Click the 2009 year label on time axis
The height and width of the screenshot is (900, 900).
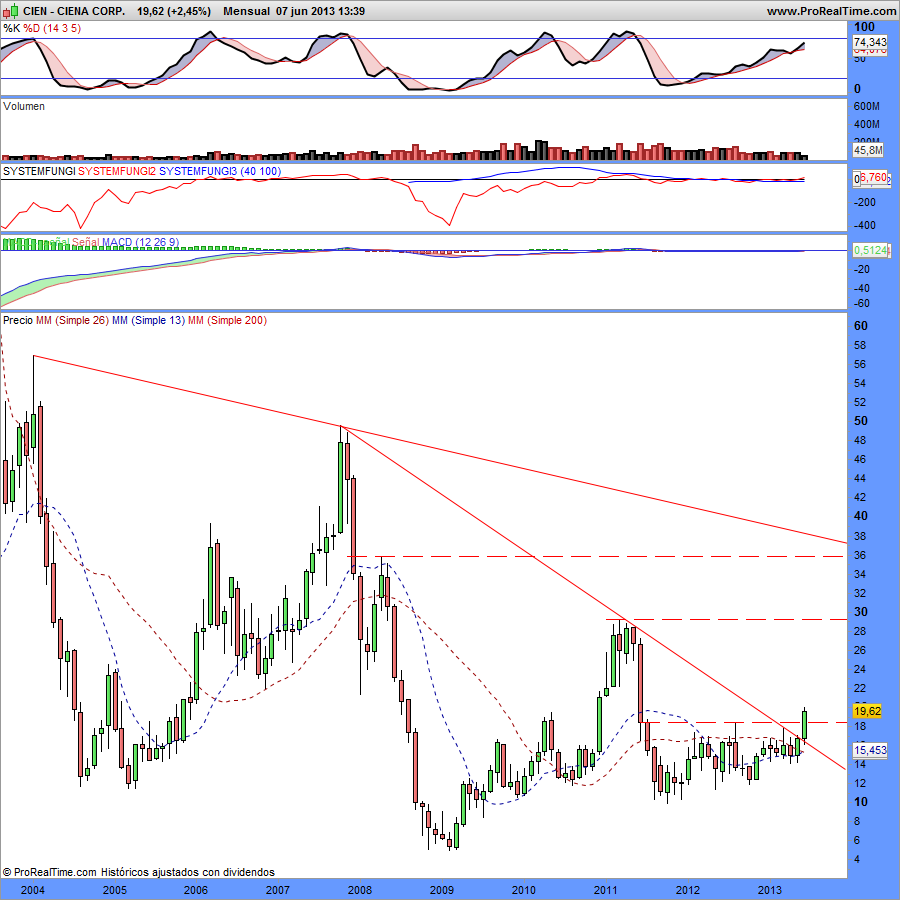click(441, 890)
